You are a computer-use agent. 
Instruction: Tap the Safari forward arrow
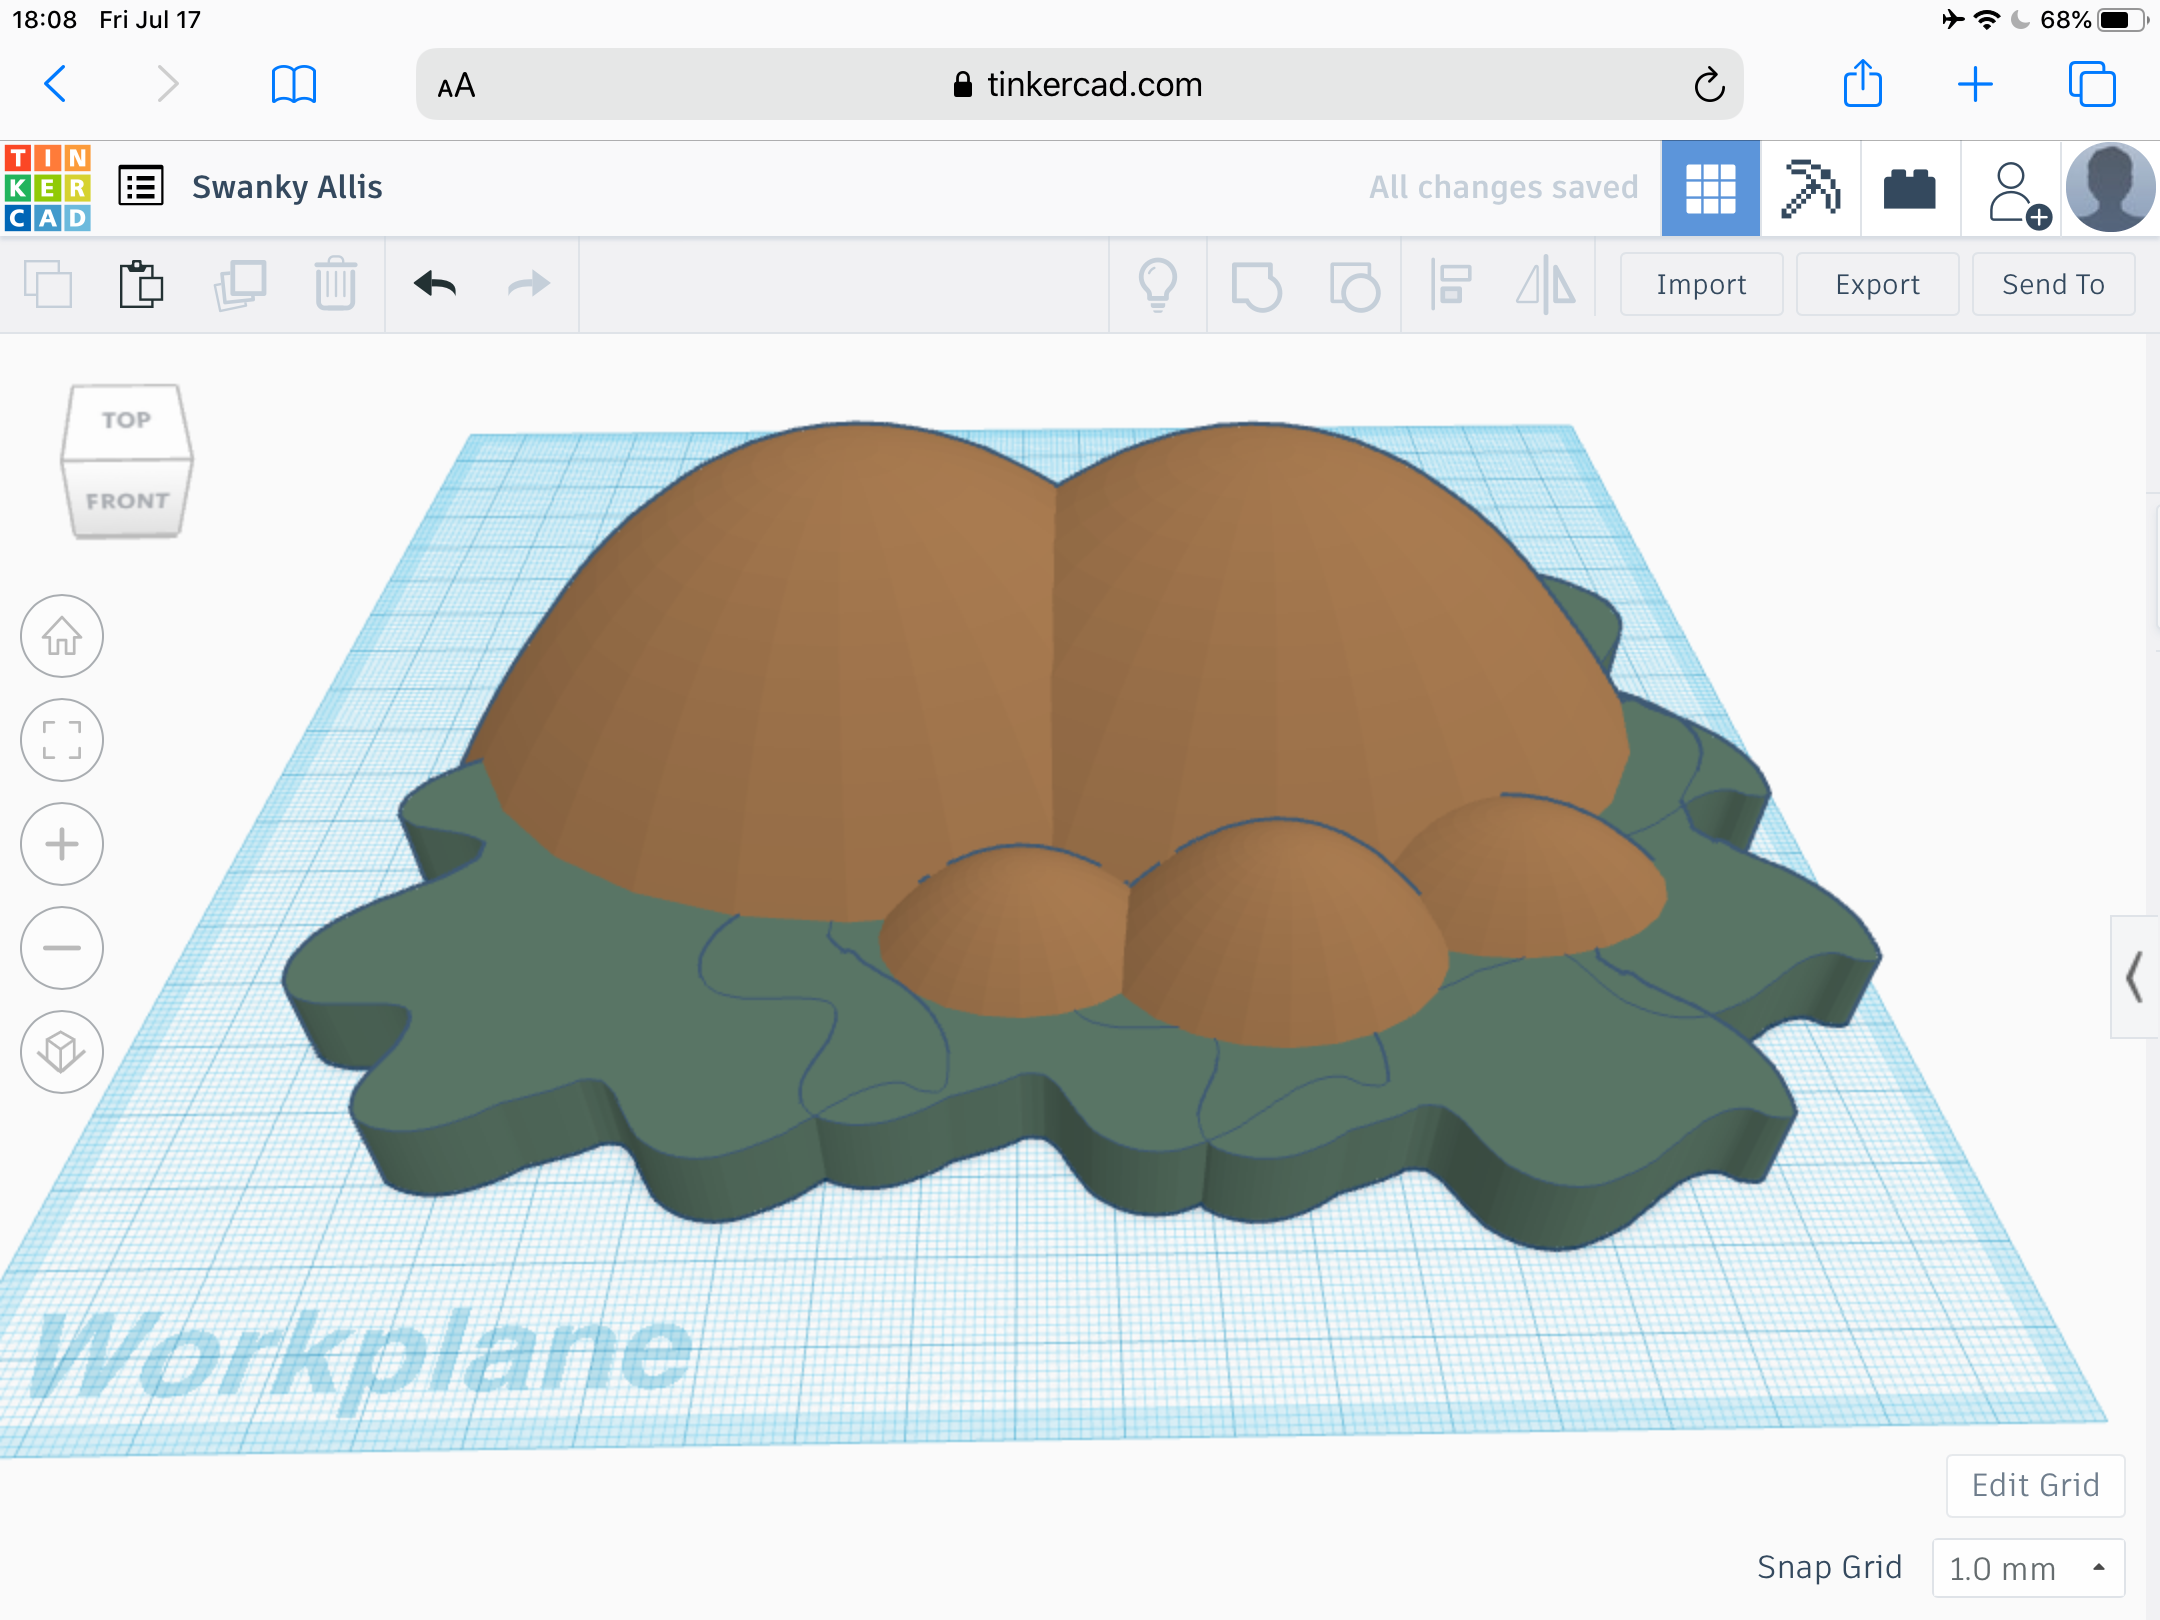point(167,84)
